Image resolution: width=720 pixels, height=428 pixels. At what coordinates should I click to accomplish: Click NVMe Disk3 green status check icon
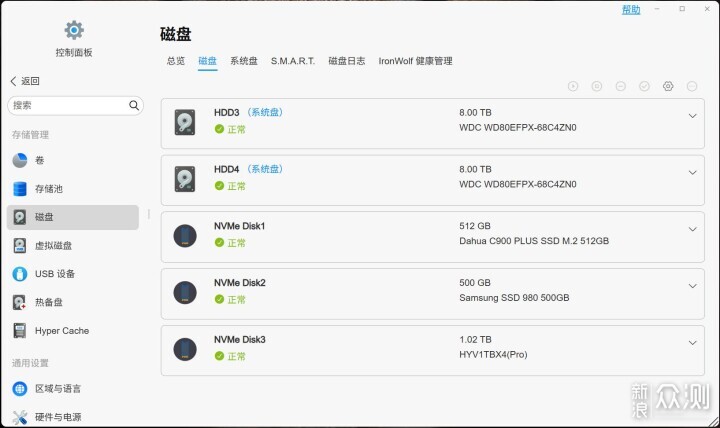tap(219, 356)
